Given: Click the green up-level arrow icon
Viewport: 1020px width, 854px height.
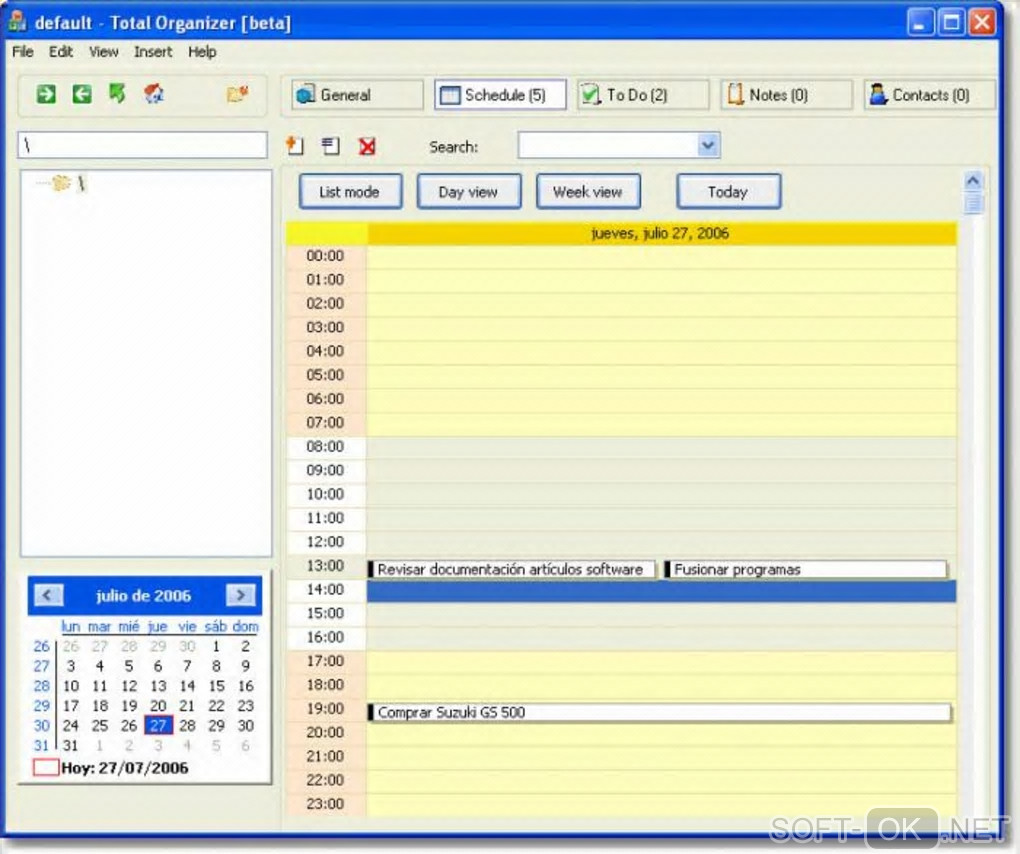Looking at the screenshot, I should pyautogui.click(x=117, y=94).
